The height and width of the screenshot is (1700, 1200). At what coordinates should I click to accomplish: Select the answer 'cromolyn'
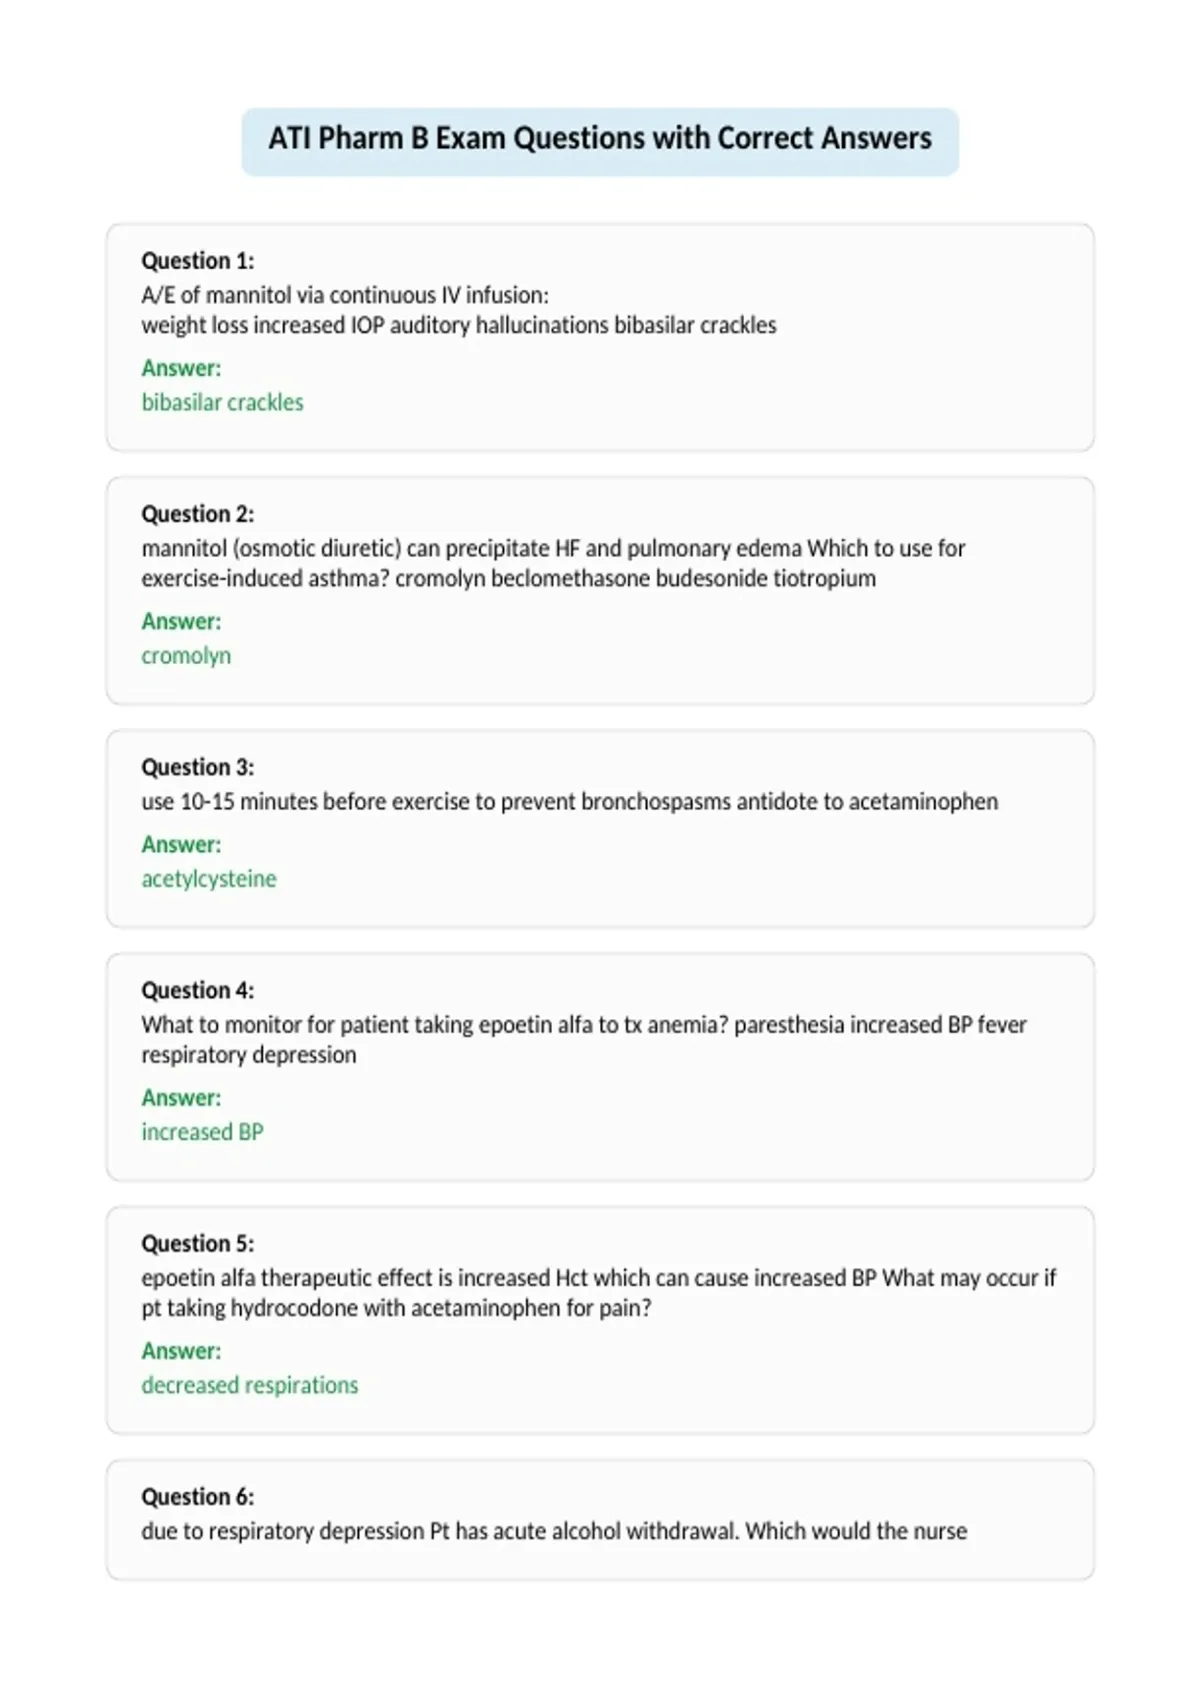[186, 656]
